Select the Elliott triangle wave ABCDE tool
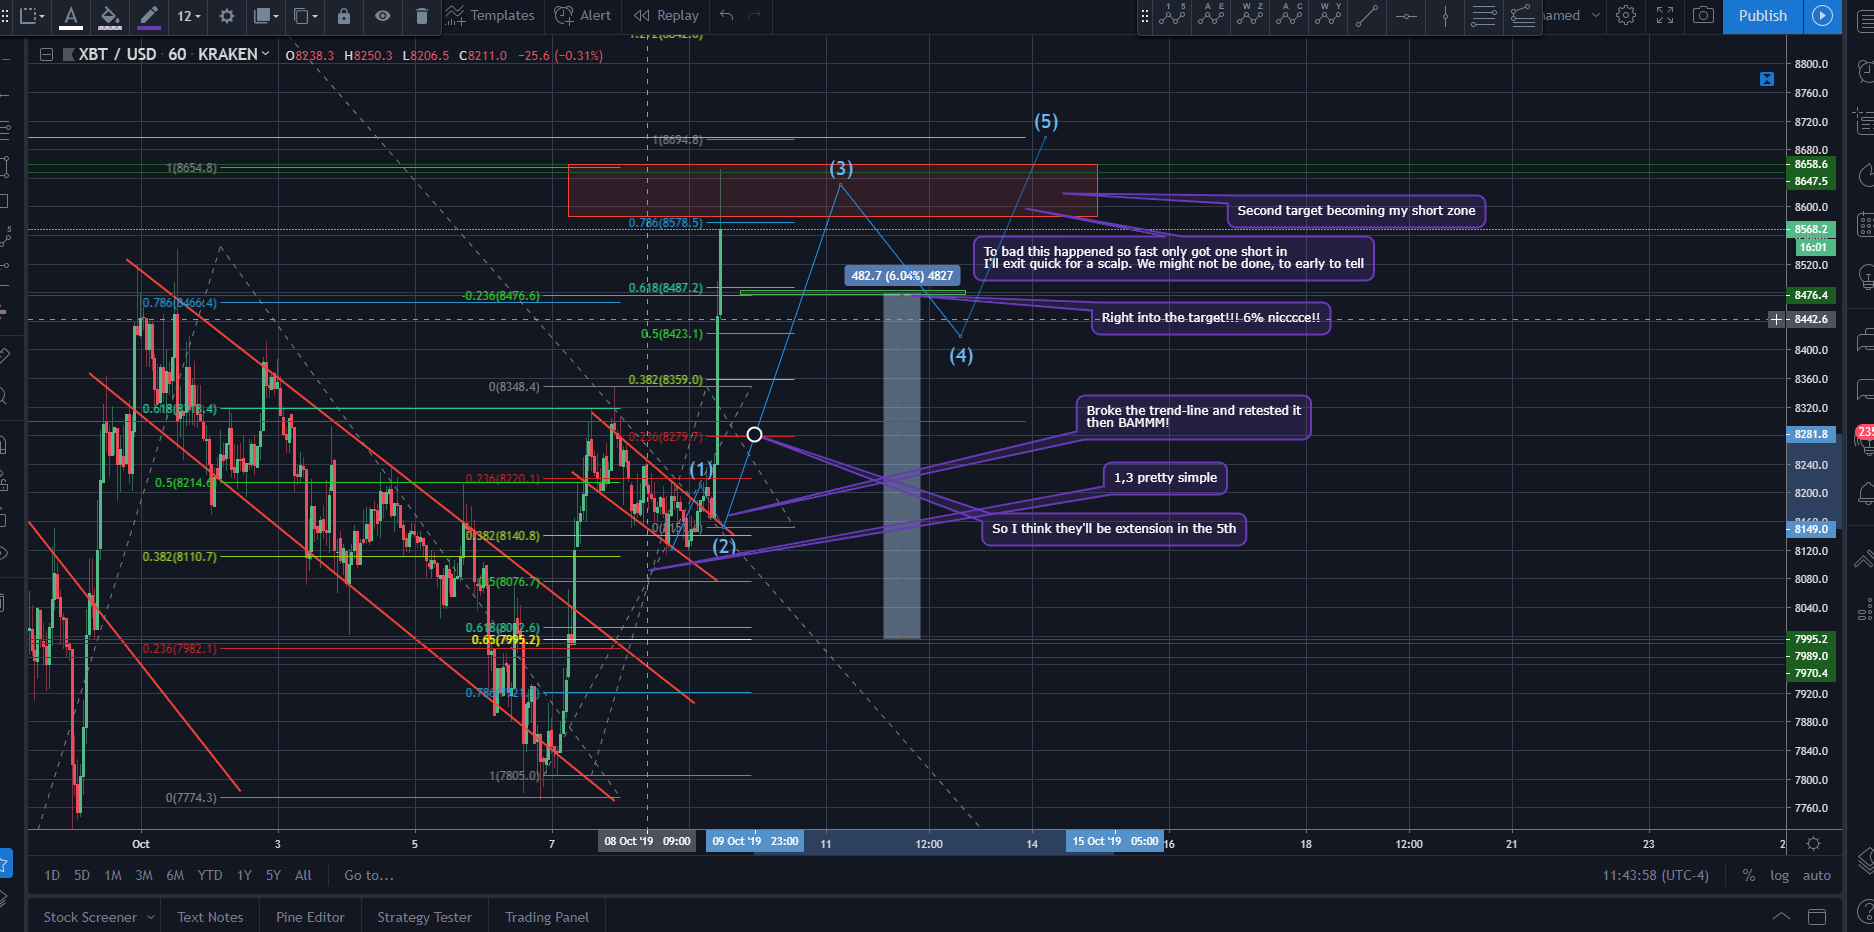 [1211, 15]
